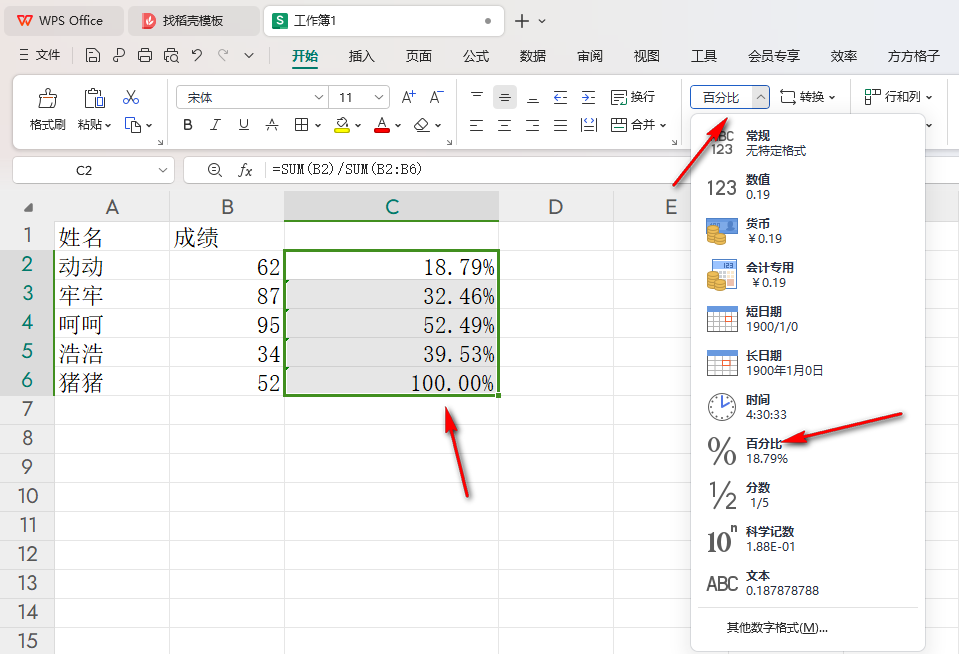959x654 pixels.
Task: Switch to 视图 ribbon tab
Action: tap(646, 56)
